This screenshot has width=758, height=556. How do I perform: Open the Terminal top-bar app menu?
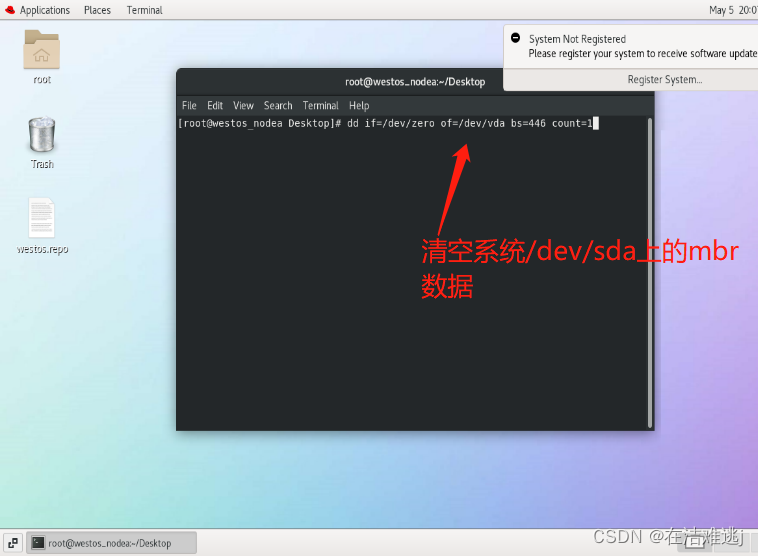point(145,10)
